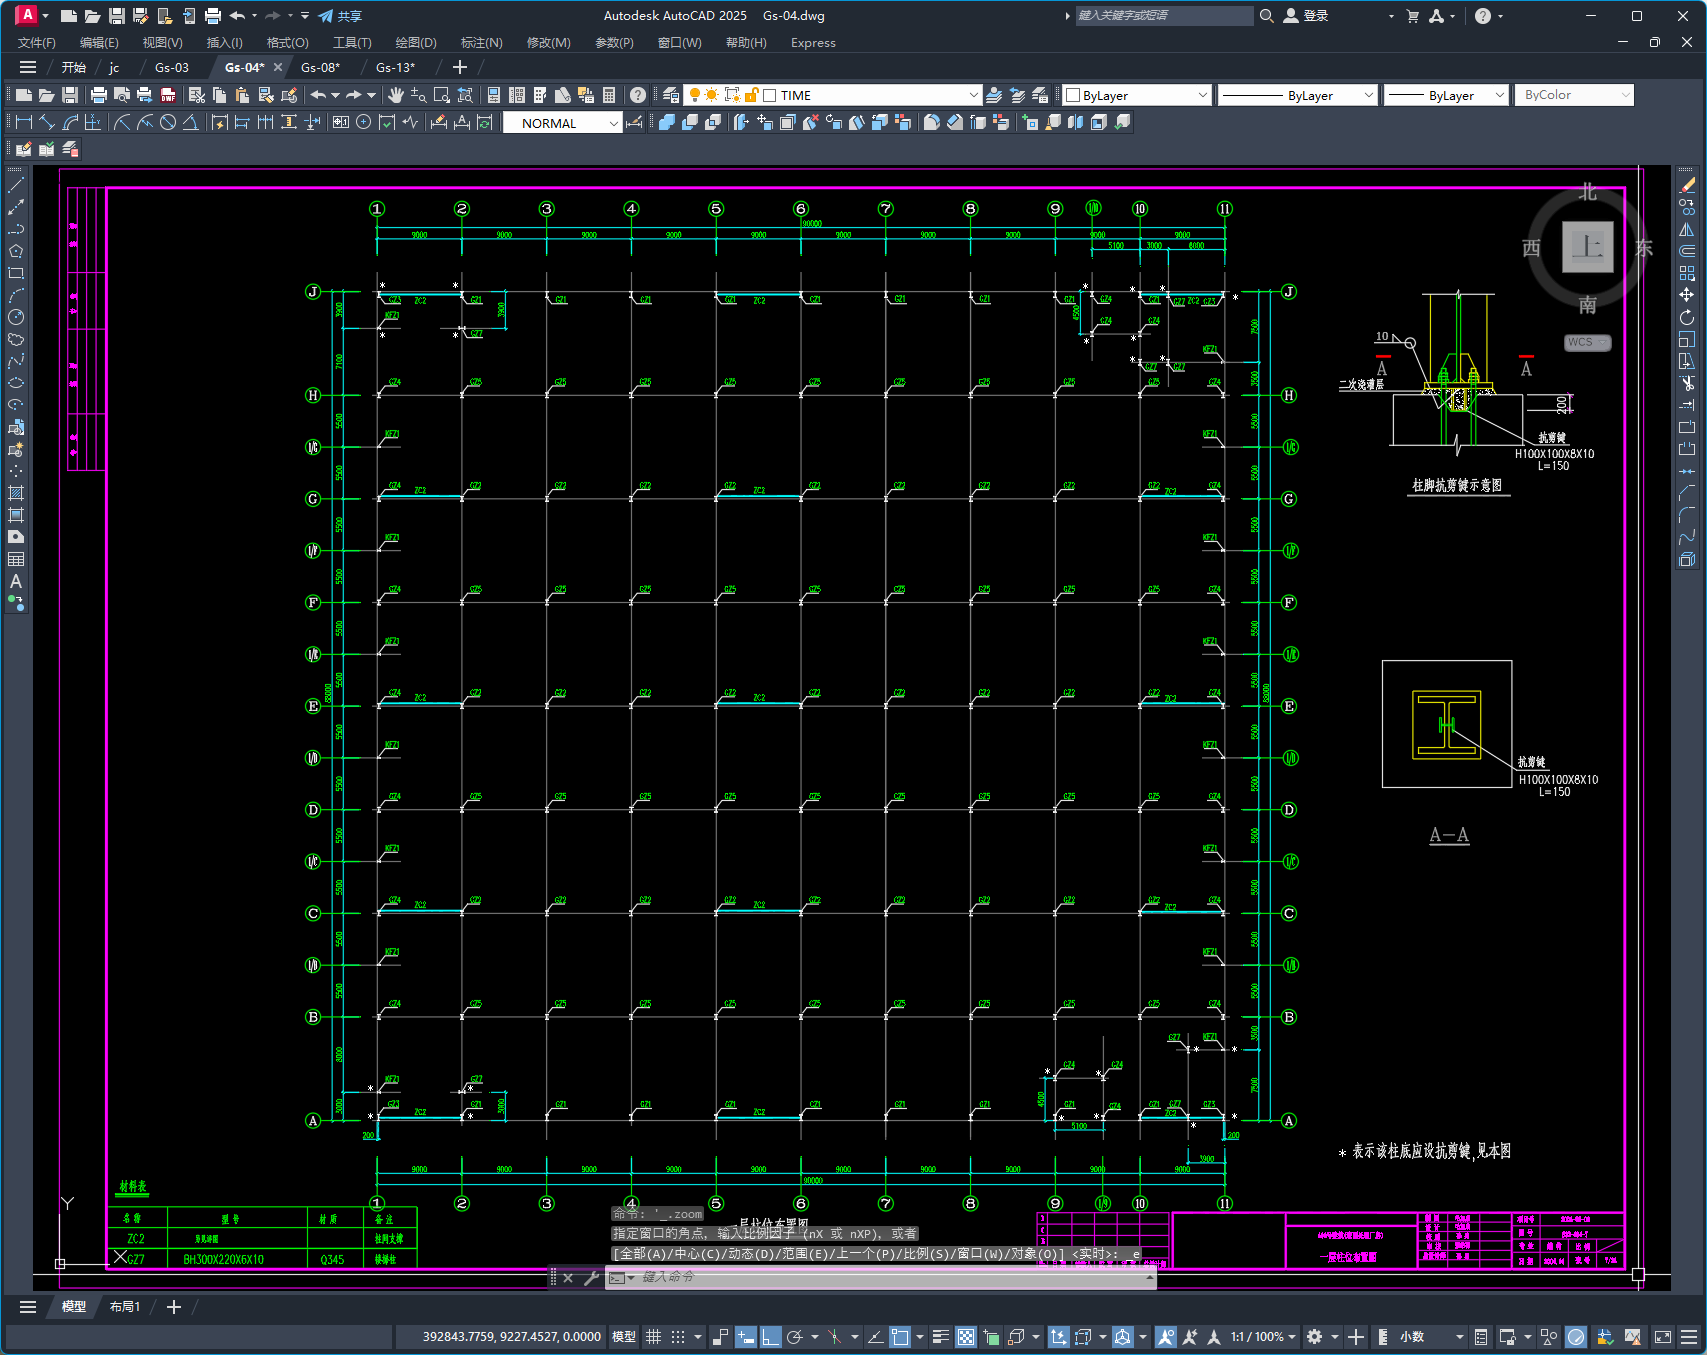
Task: Select the Linear dimension tool
Action: point(24,122)
